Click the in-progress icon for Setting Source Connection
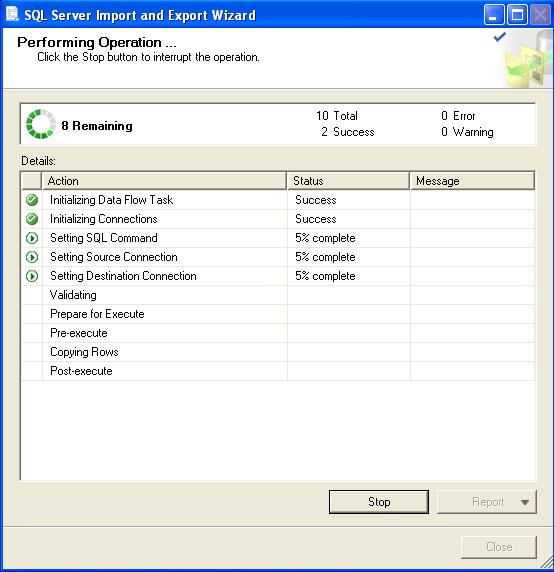Image resolution: width=554 pixels, height=572 pixels. (x=32, y=257)
